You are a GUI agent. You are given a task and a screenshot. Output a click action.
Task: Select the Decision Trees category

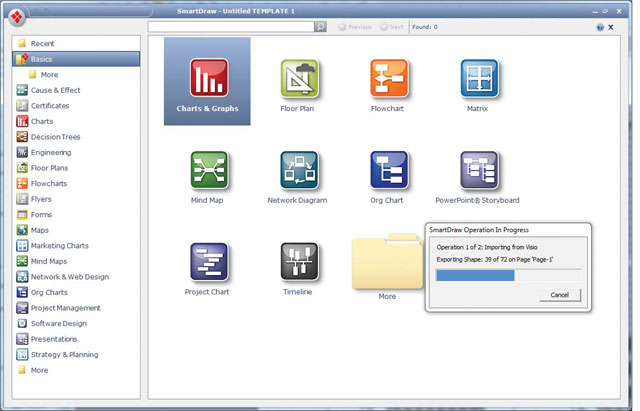(76, 137)
